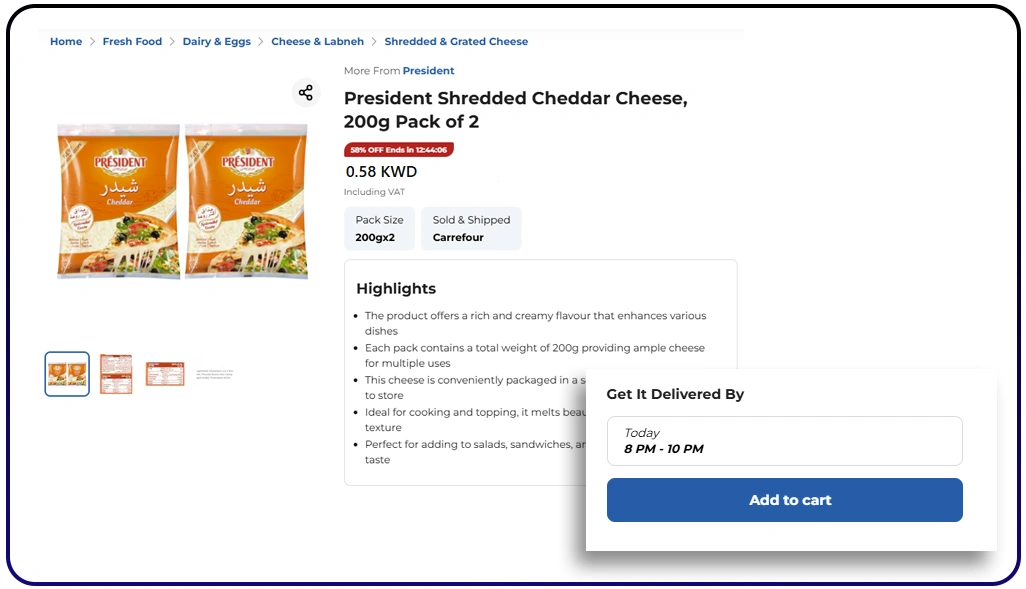Click the 58% OFF countdown badge
Viewport: 1026px width, 589px height.
point(398,148)
